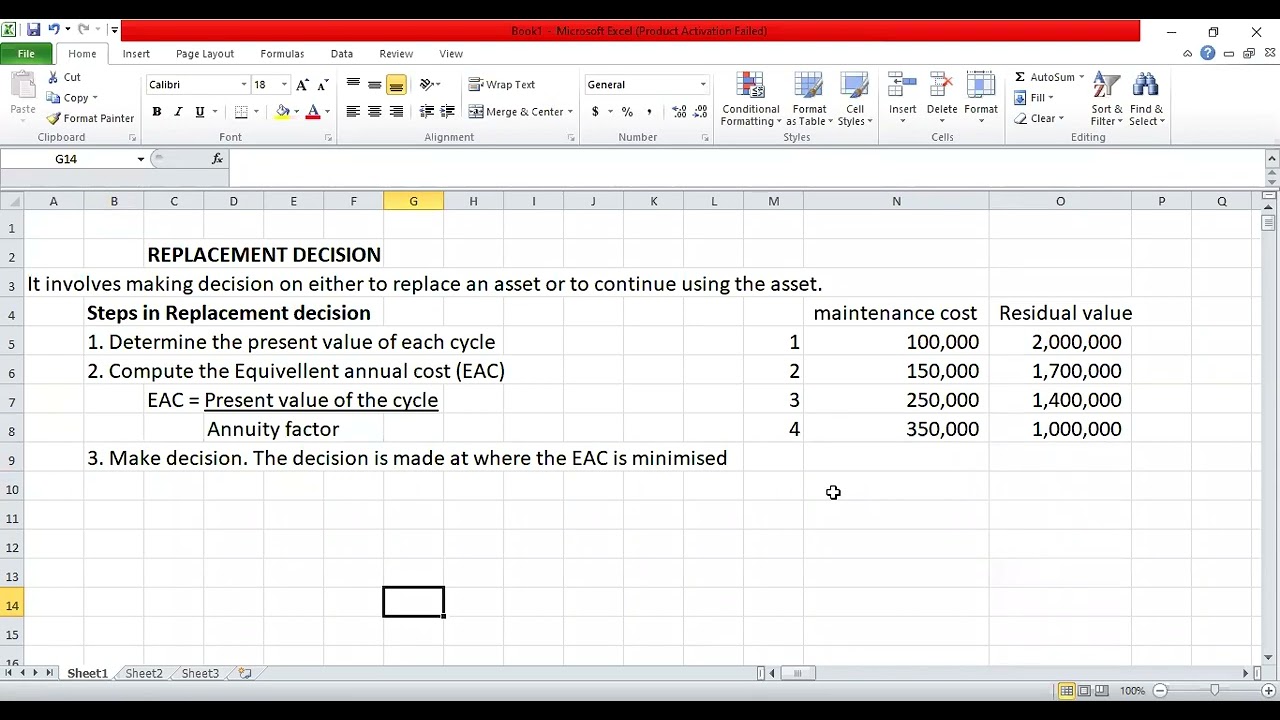Toggle Bottom Align
This screenshot has height=720, width=1280.
pos(396,85)
